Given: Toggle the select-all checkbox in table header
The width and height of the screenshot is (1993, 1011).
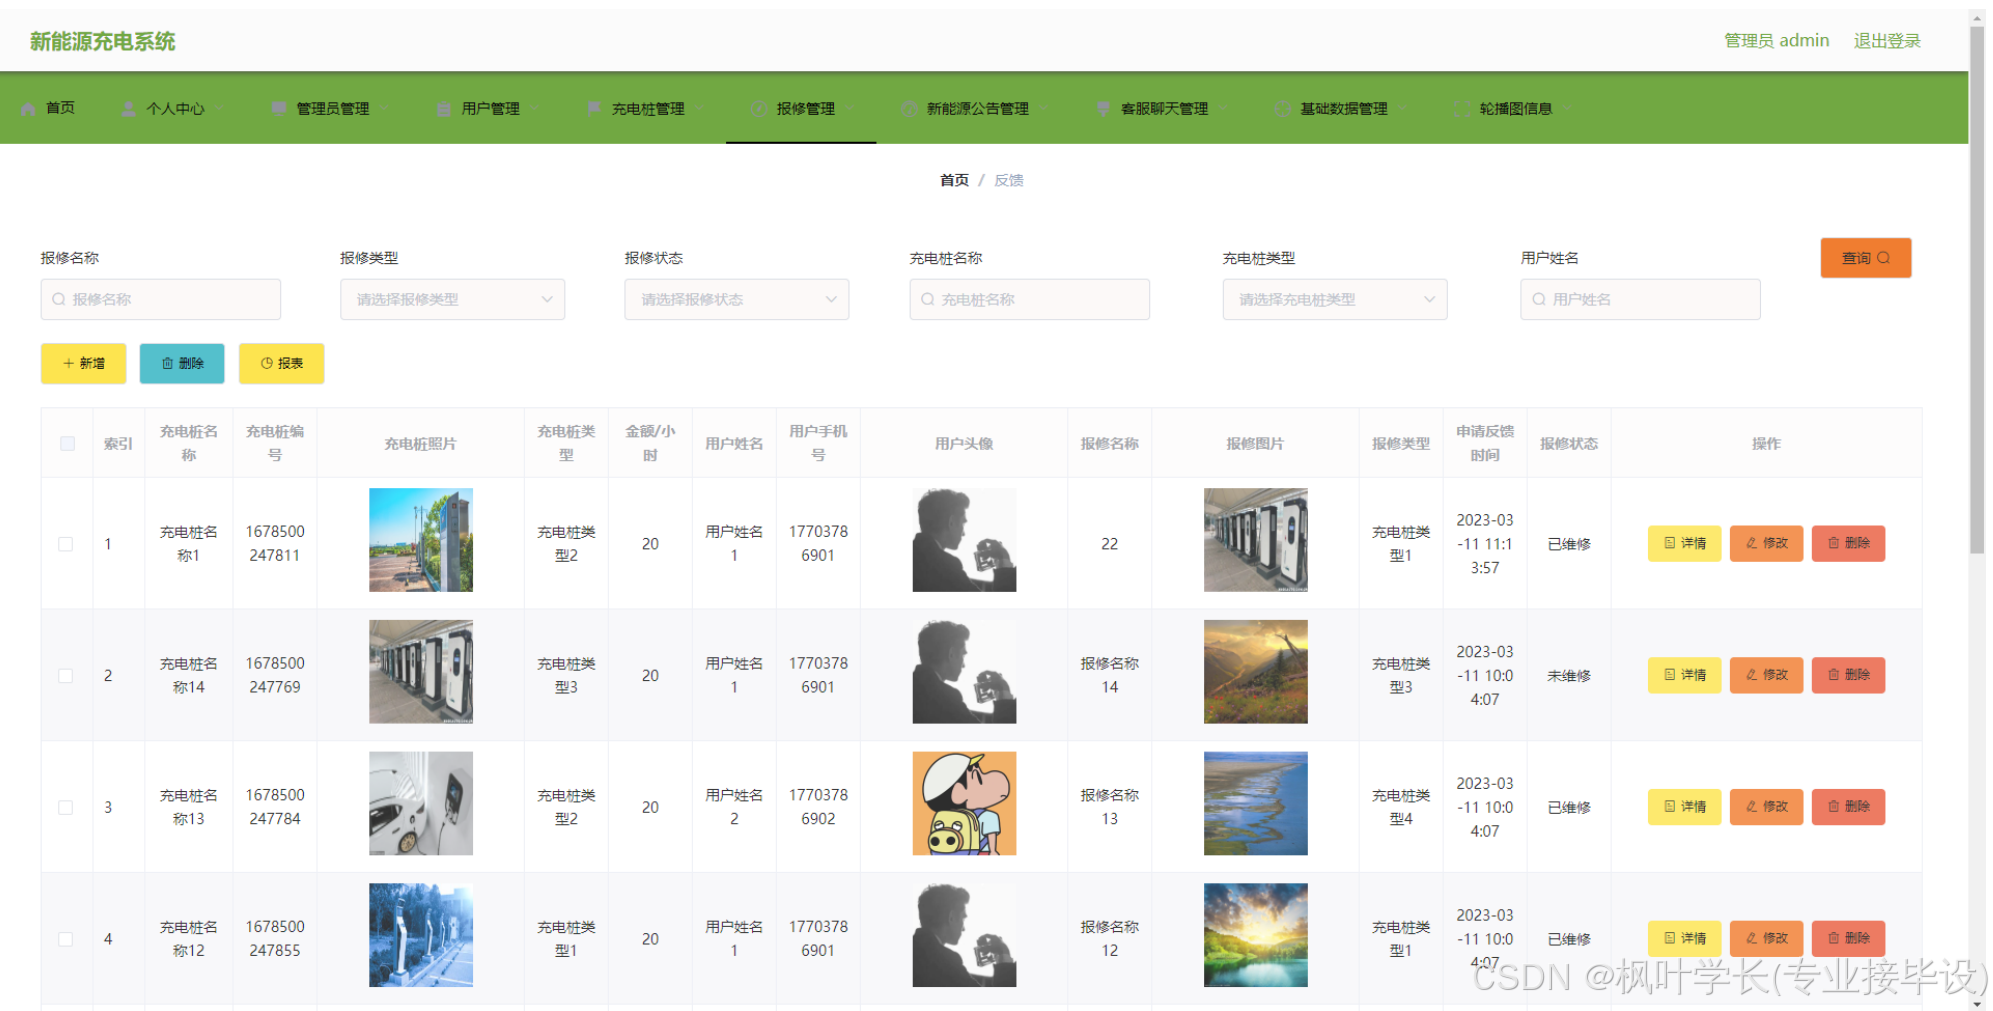Looking at the screenshot, I should tap(67, 443).
